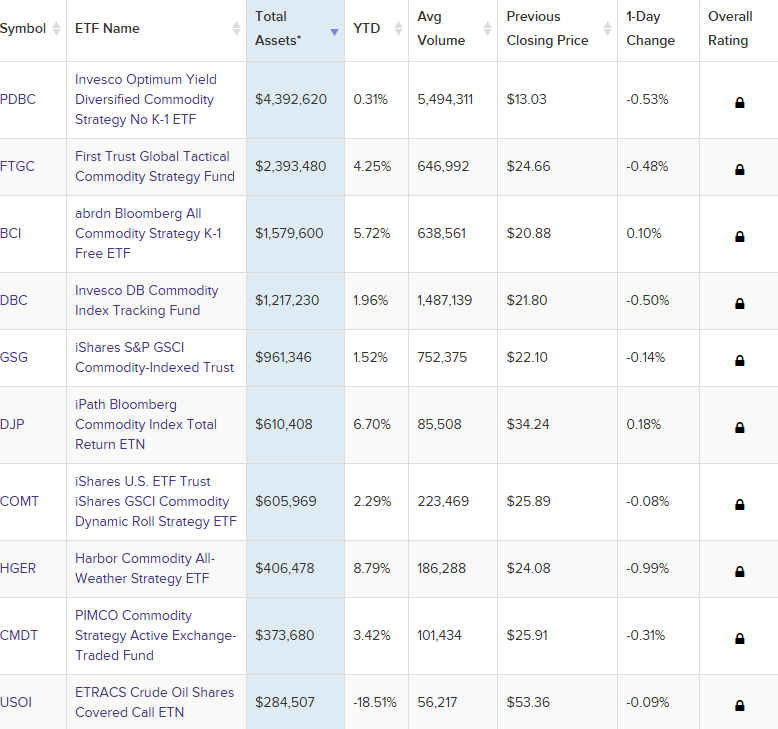Click the DBC row lock icon
Viewport: 778px width, 729px height.
pos(740,303)
